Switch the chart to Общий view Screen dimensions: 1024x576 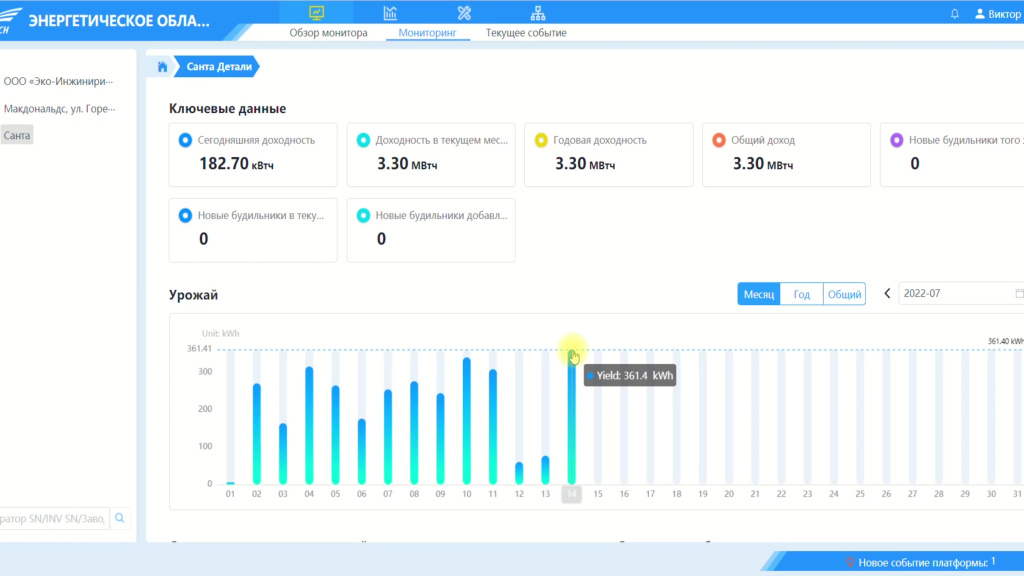click(x=844, y=294)
